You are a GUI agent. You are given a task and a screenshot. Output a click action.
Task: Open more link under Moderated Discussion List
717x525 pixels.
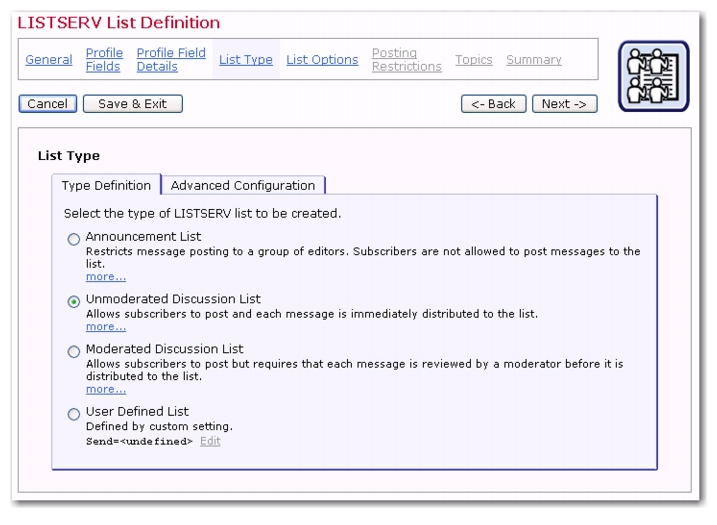click(x=106, y=389)
